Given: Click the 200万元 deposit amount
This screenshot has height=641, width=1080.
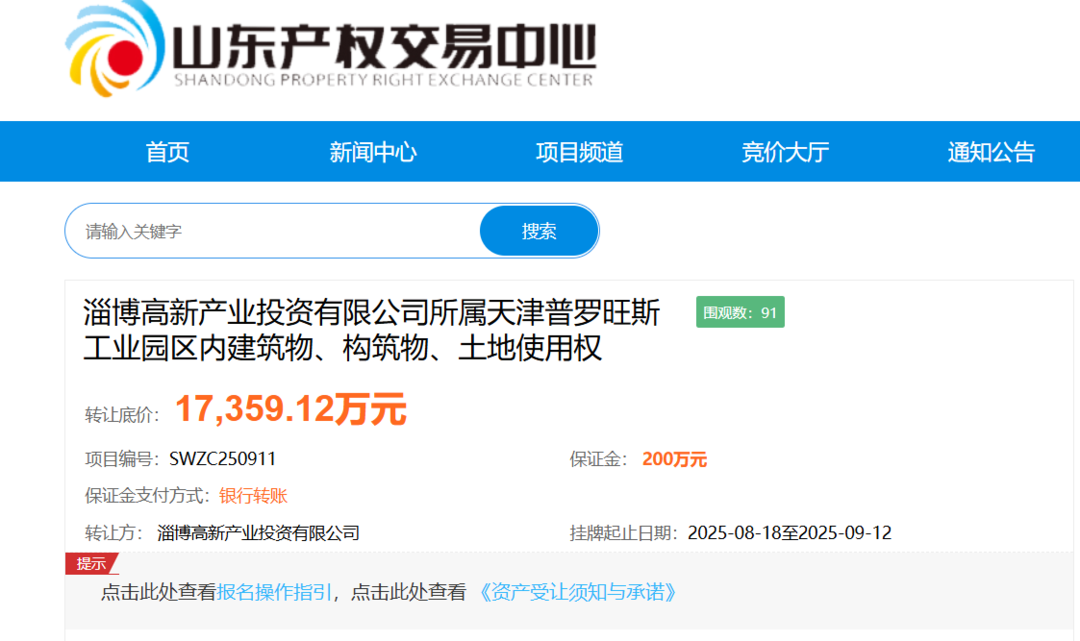Looking at the screenshot, I should pyautogui.click(x=674, y=459).
